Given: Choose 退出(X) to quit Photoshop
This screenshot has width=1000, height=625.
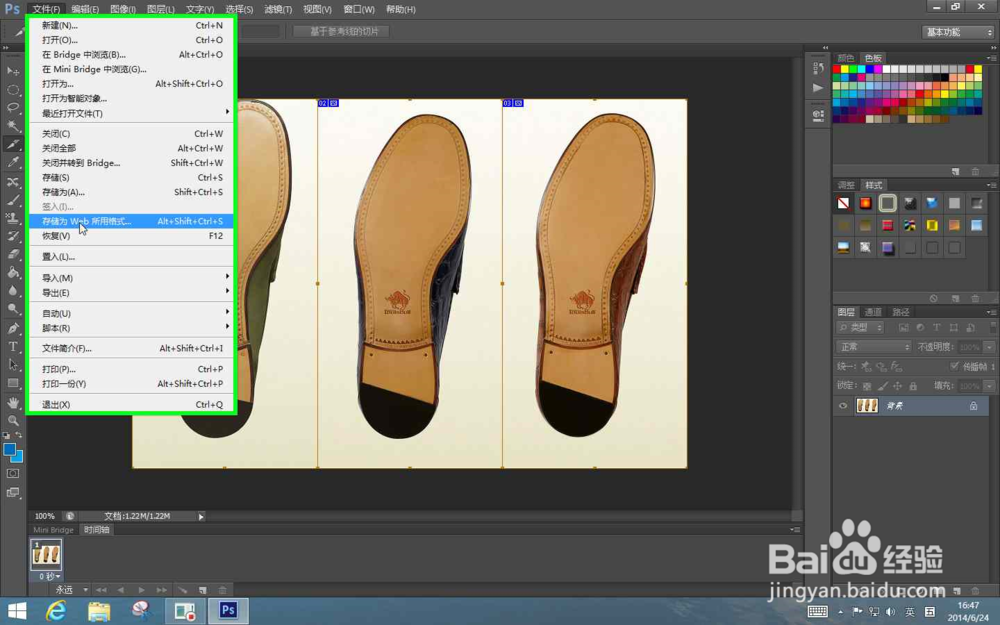Looking at the screenshot, I should (131, 404).
